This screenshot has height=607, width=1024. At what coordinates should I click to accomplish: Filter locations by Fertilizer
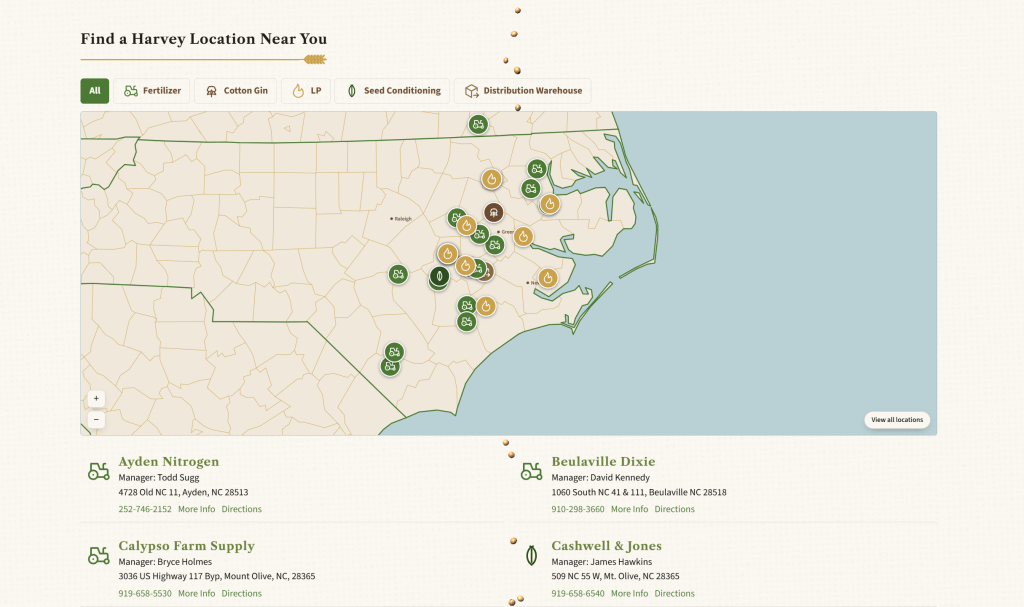pos(152,91)
